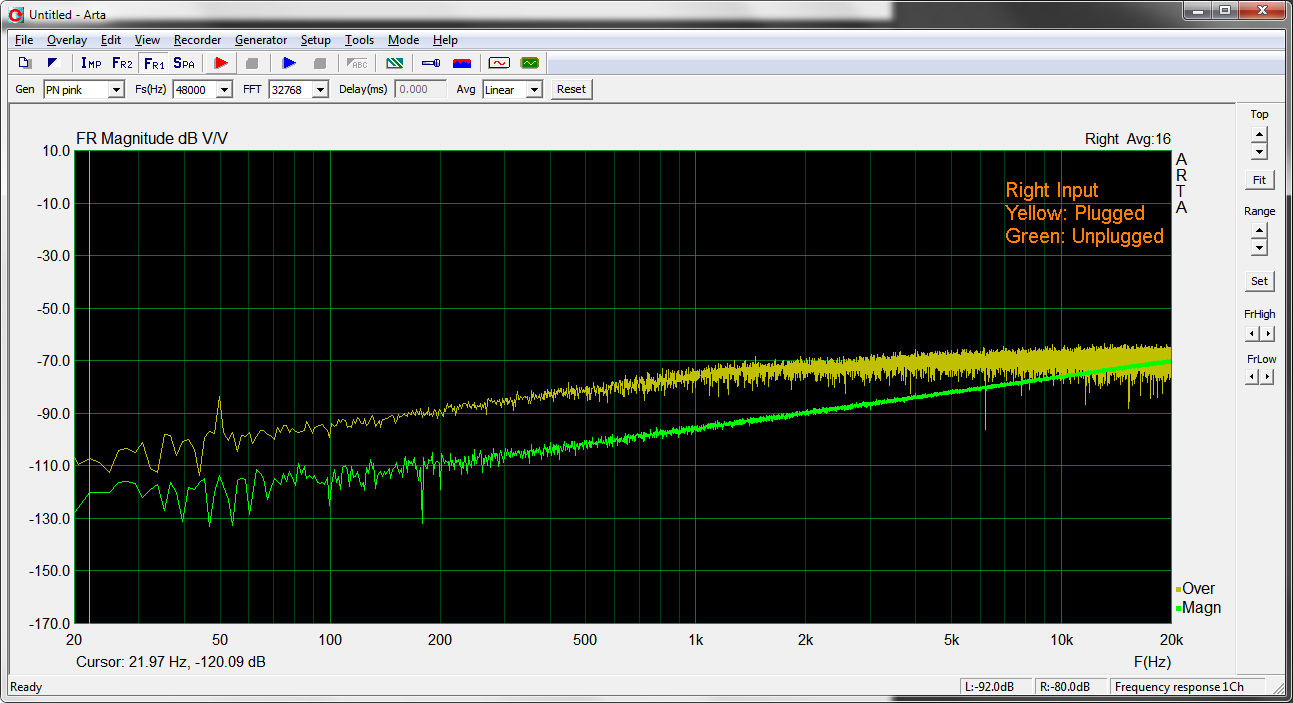Click the Top up arrow stepper
This screenshot has height=703, width=1293.
tap(1259, 134)
